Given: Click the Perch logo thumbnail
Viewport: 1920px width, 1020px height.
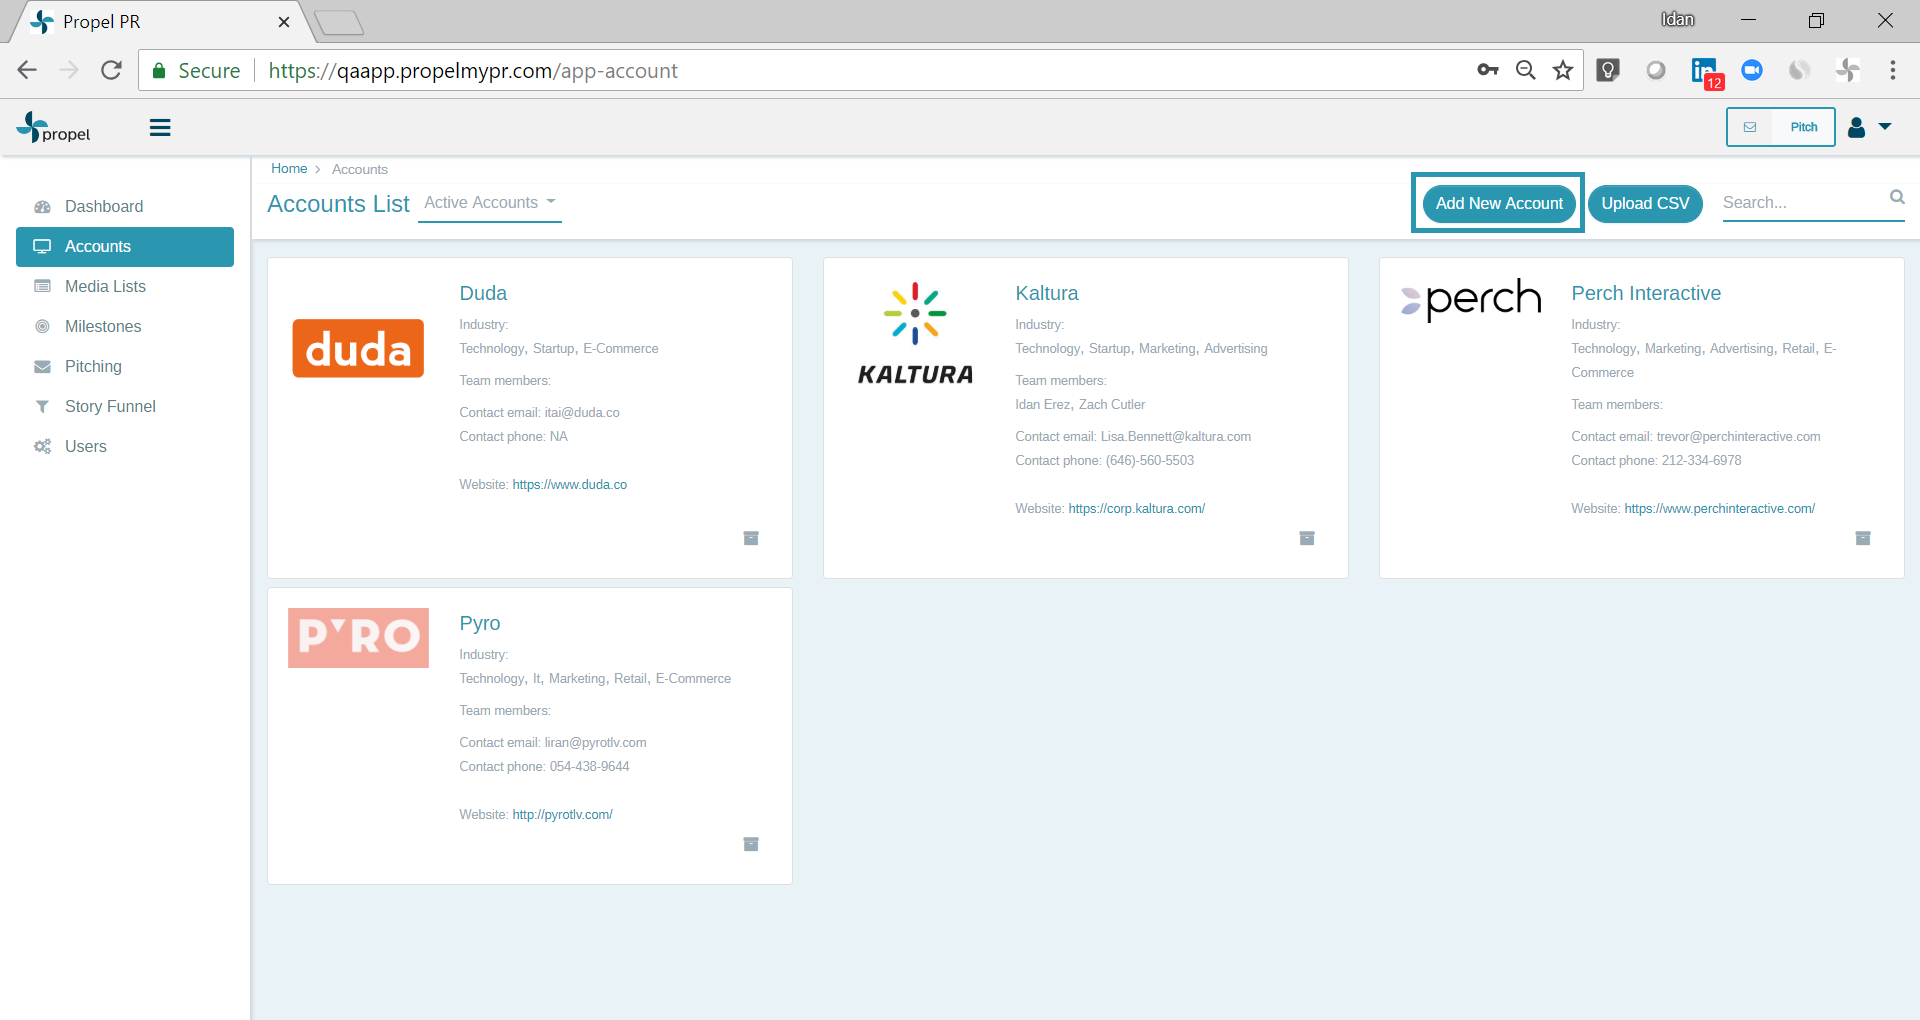Looking at the screenshot, I should [x=1471, y=300].
